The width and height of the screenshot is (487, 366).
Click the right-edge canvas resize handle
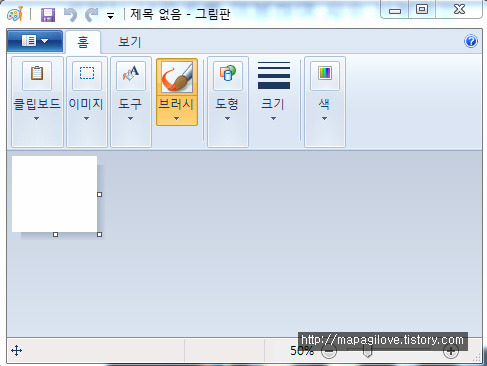(x=99, y=194)
